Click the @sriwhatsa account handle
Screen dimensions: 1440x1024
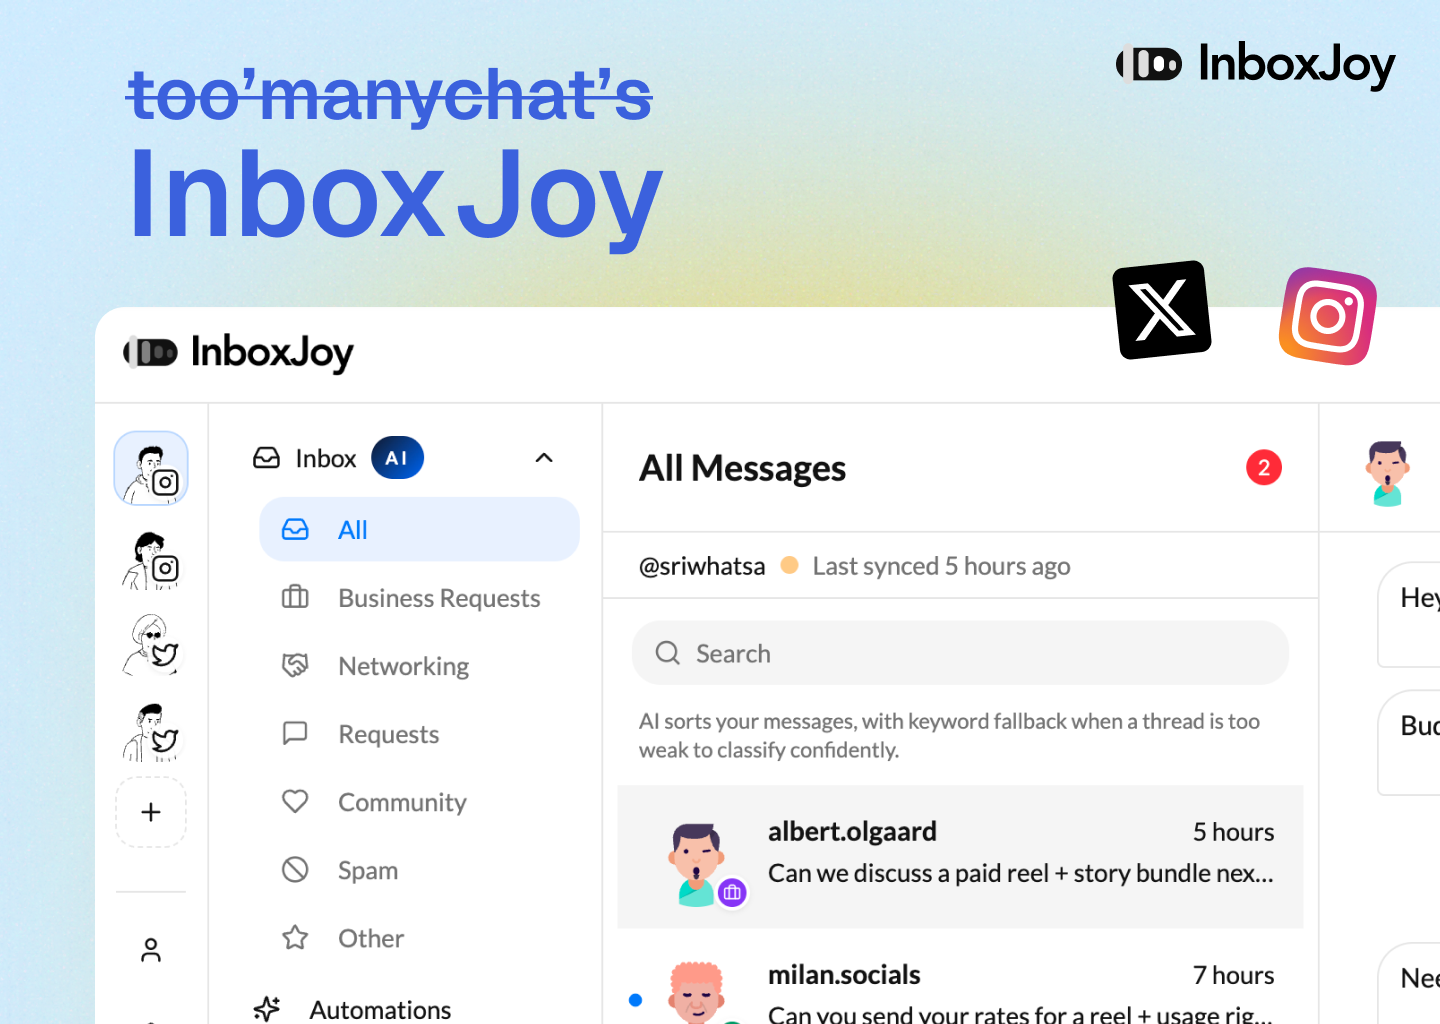pyautogui.click(x=702, y=566)
